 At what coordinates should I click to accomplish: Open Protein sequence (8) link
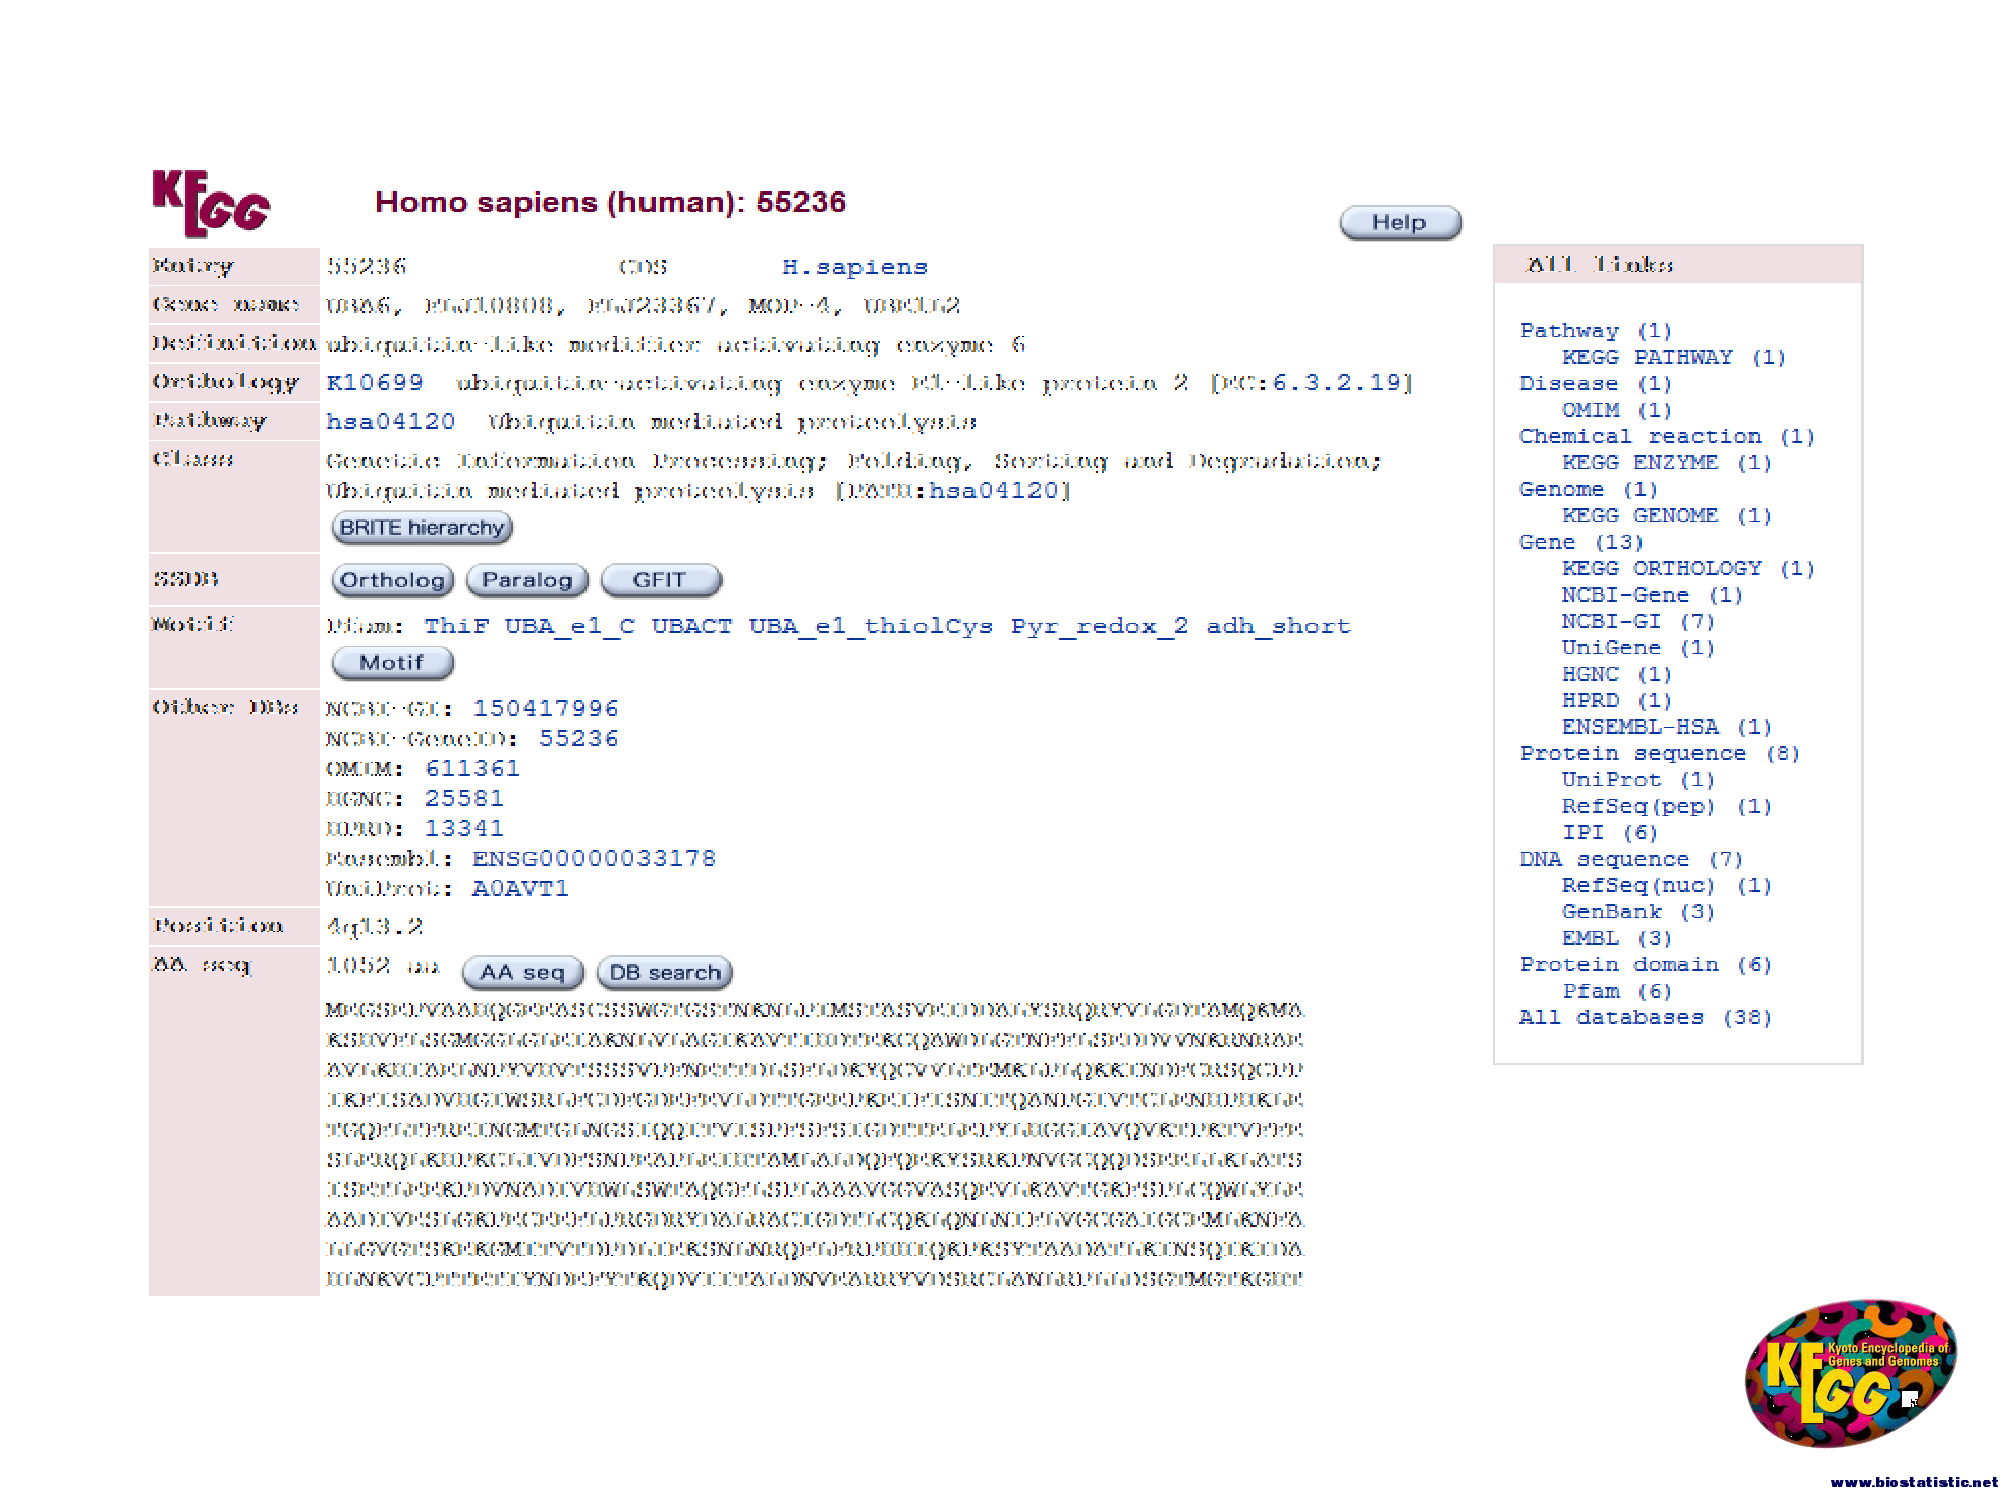tap(1660, 754)
